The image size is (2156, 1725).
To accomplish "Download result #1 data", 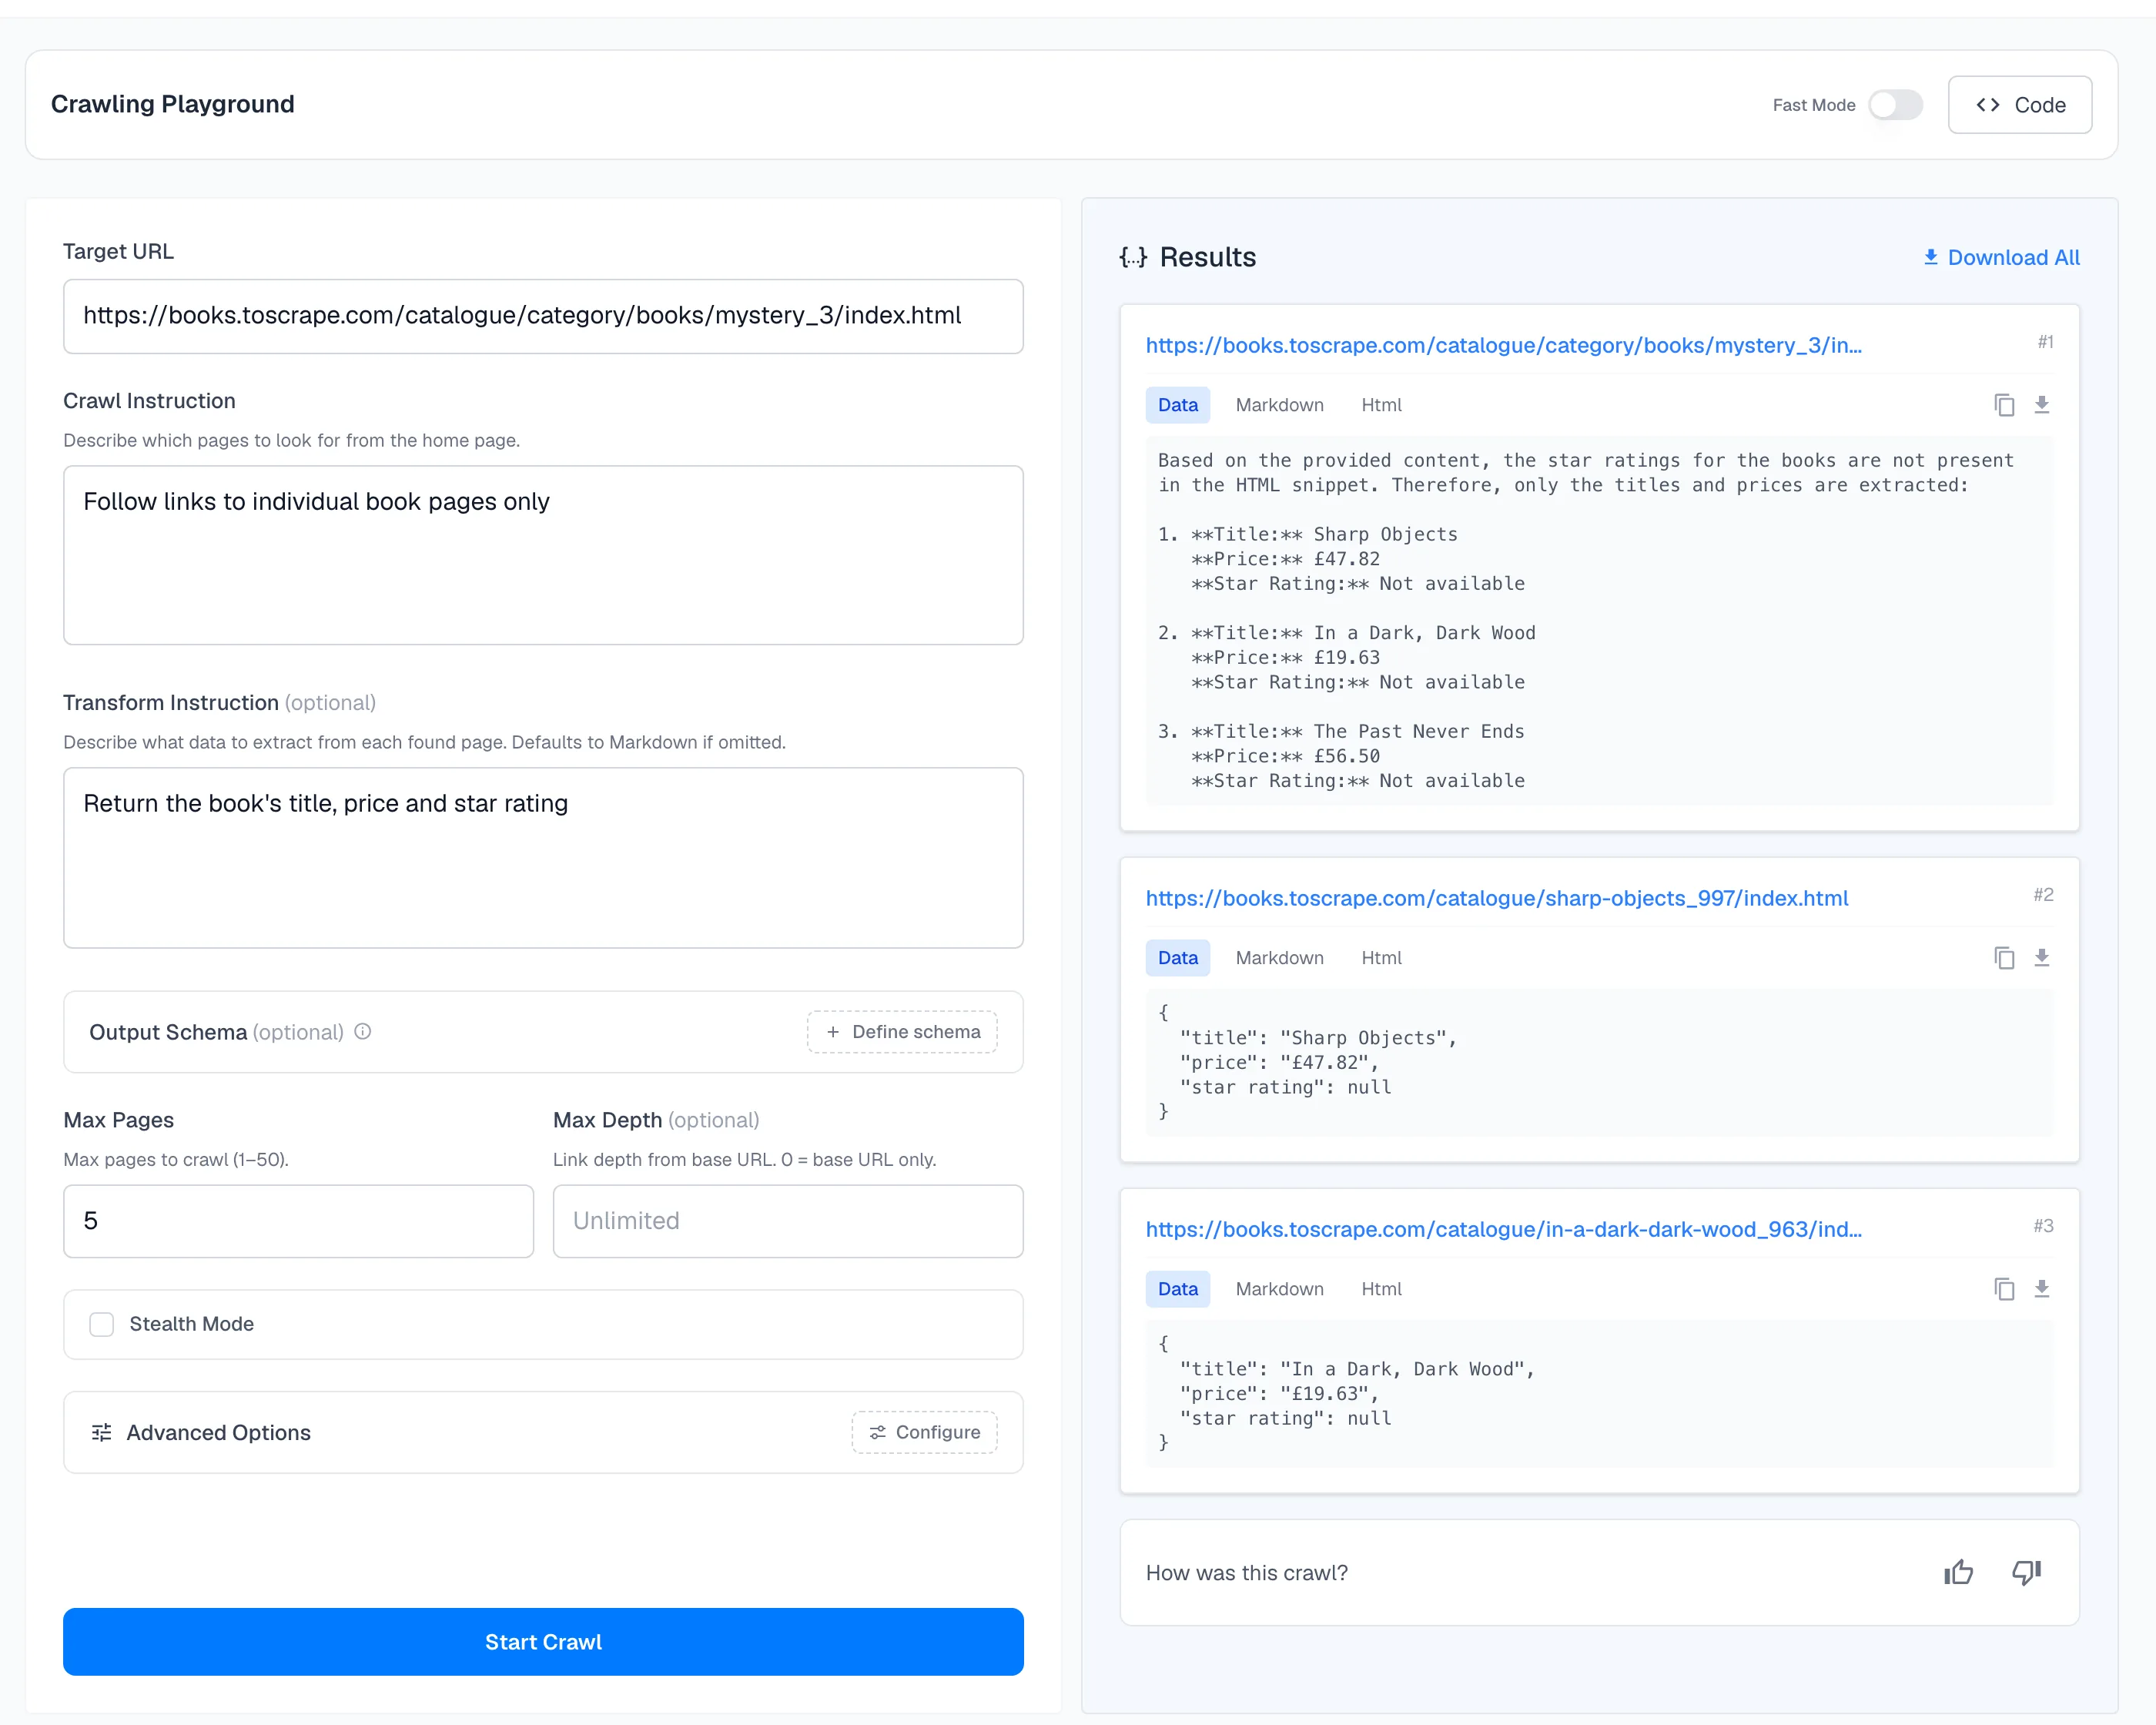I will point(2042,405).
